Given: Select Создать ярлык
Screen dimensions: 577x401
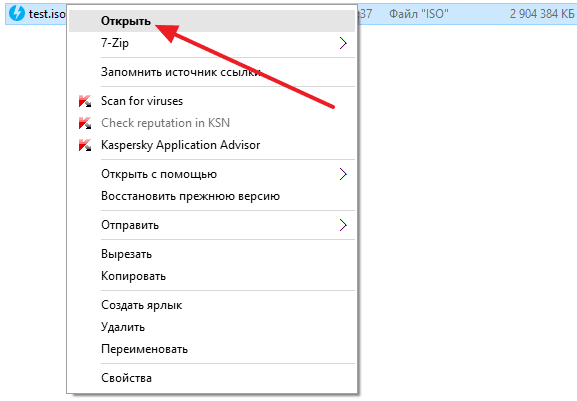Looking at the screenshot, I should pos(212,305).
